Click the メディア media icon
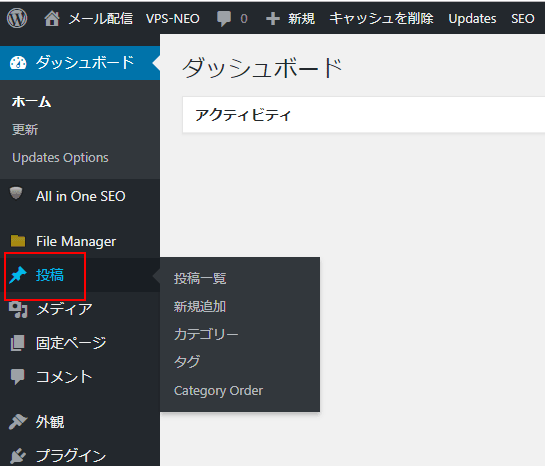The image size is (545, 466). click(18, 309)
